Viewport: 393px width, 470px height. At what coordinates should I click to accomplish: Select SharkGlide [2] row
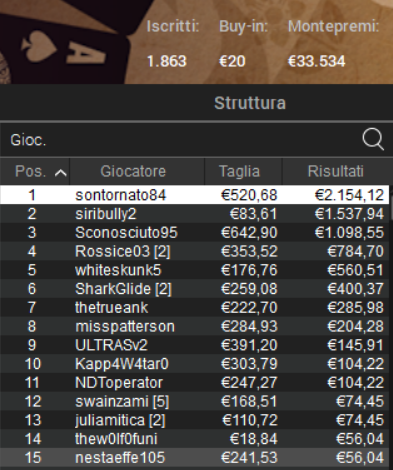tap(195, 288)
